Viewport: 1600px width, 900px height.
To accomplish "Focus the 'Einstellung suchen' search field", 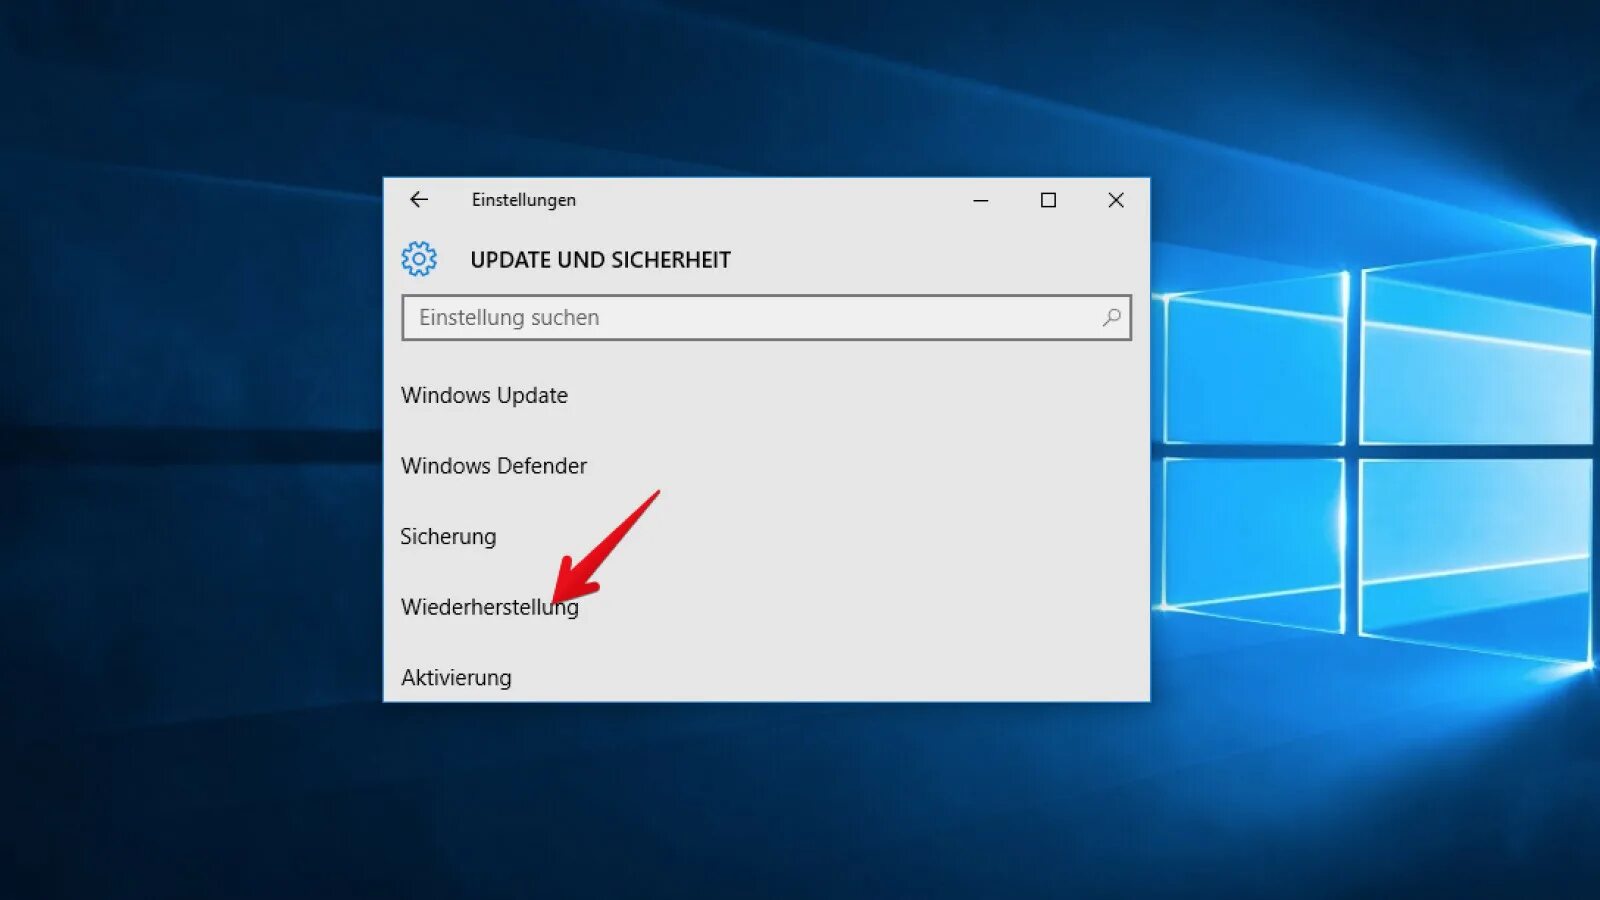I will [766, 318].
